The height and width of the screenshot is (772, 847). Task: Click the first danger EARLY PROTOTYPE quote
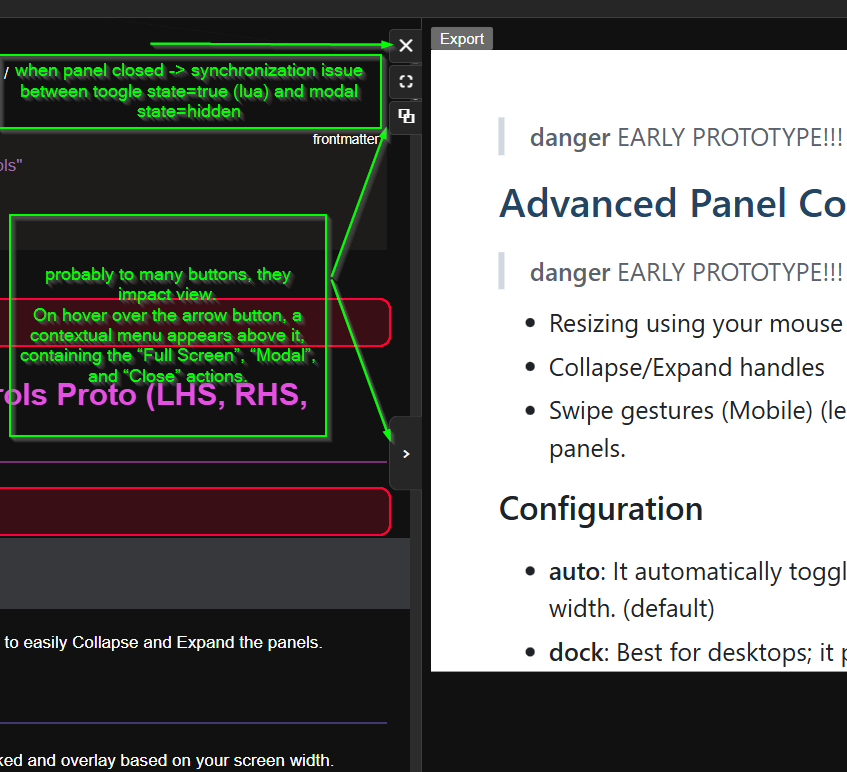coord(685,138)
